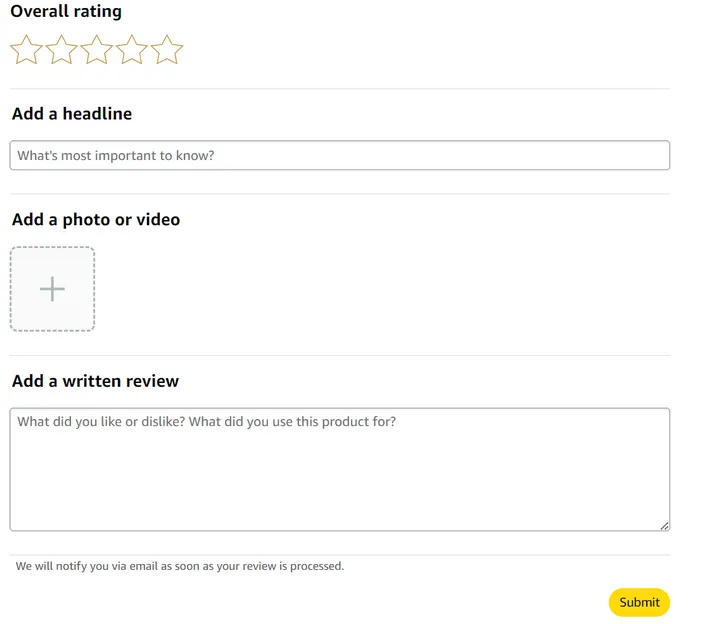The width and height of the screenshot is (707, 624).
Task: Click the plus icon to add media
Action: click(x=52, y=289)
